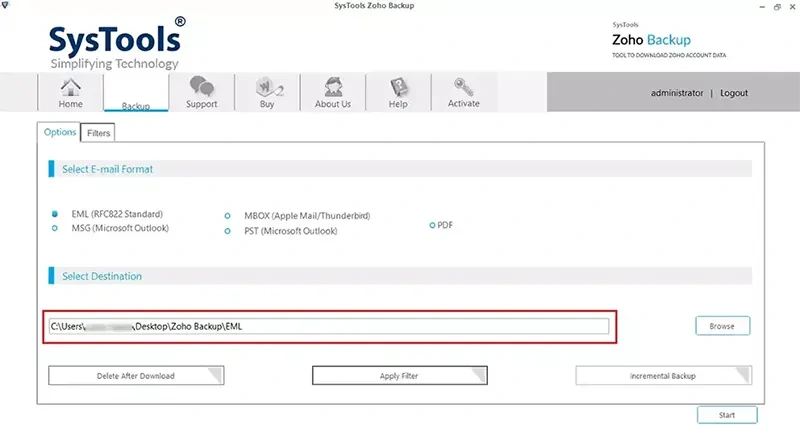The height and width of the screenshot is (425, 800).
Task: Select MSG (Microsoft Outlook) format
Action: [x=55, y=229]
